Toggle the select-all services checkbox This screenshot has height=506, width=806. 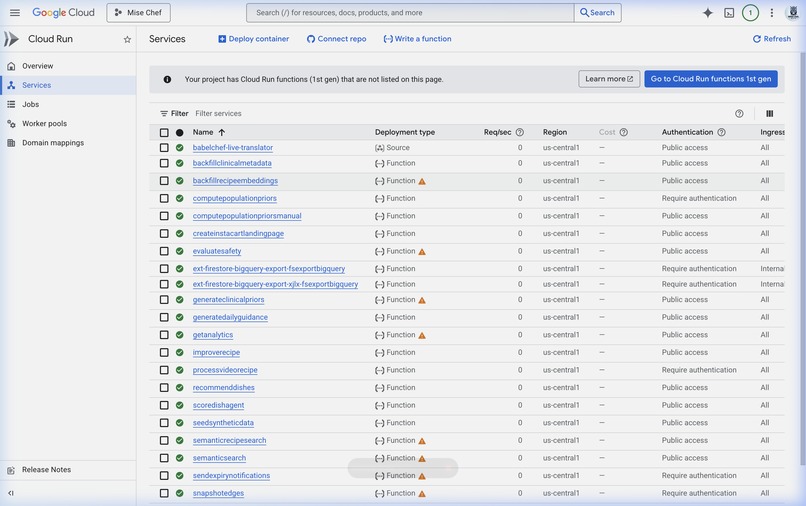164,133
